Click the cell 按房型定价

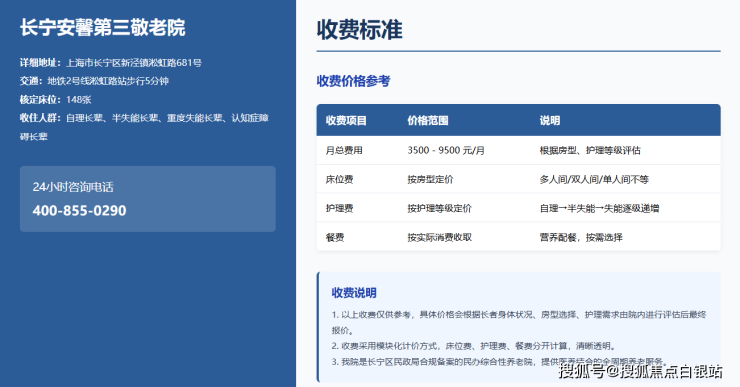pyautogui.click(x=430, y=179)
